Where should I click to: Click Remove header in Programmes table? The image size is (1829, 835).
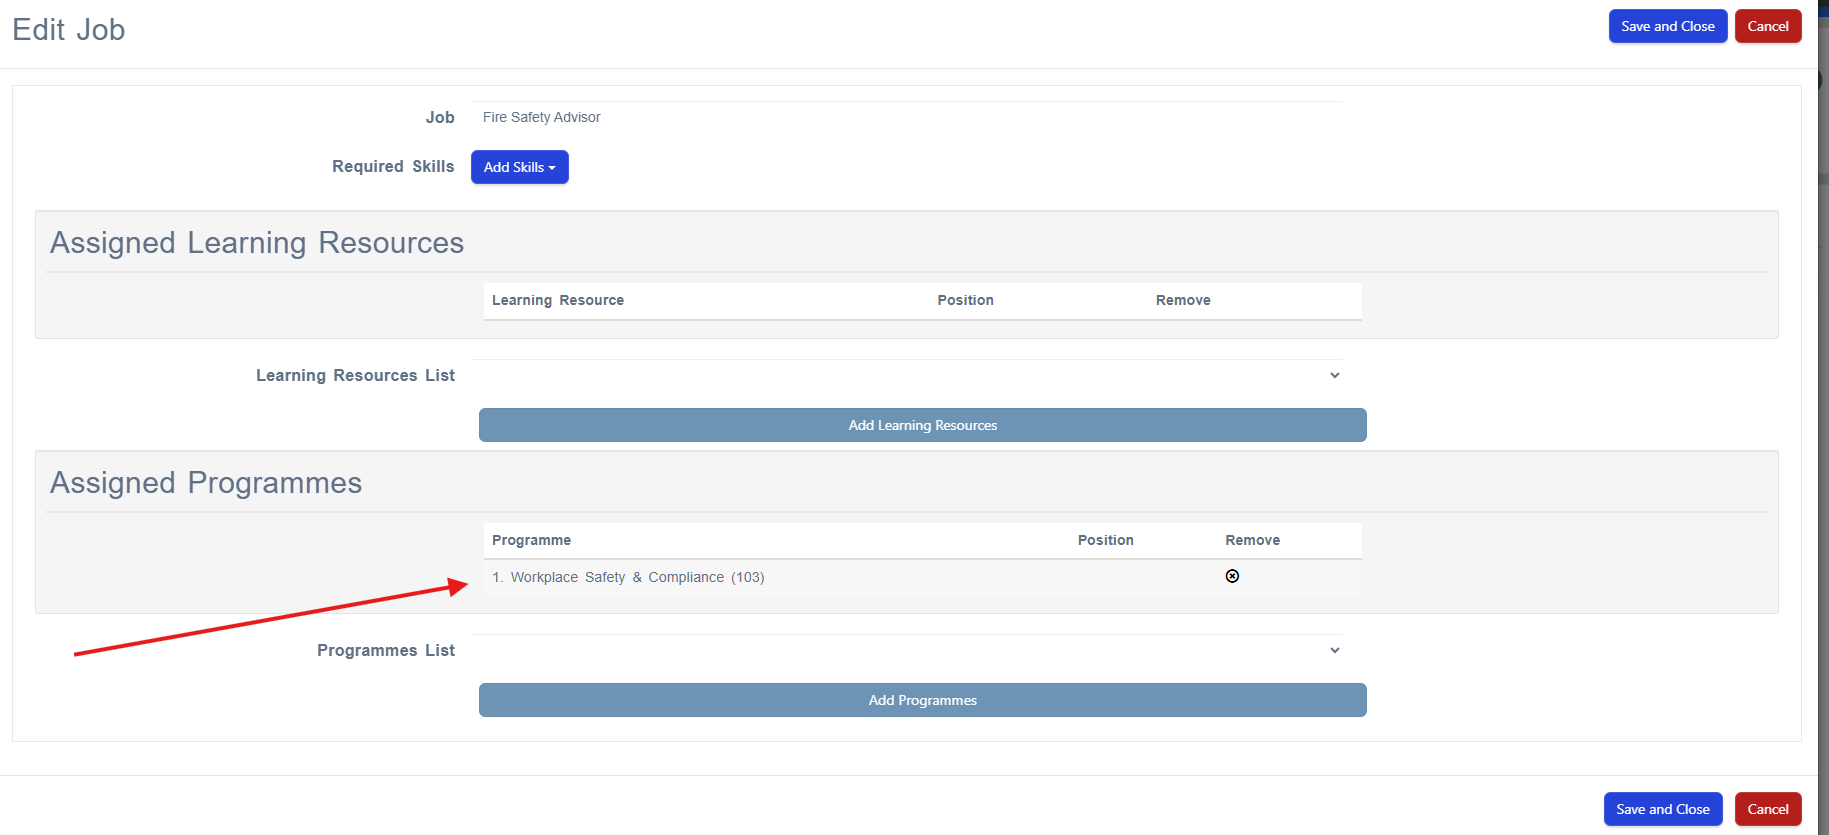[x=1253, y=540]
